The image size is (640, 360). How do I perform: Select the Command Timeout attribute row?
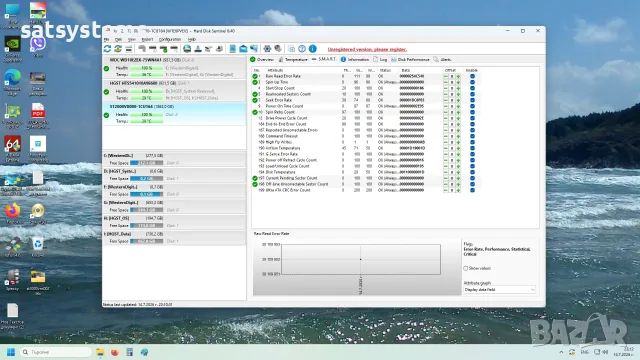367,136
